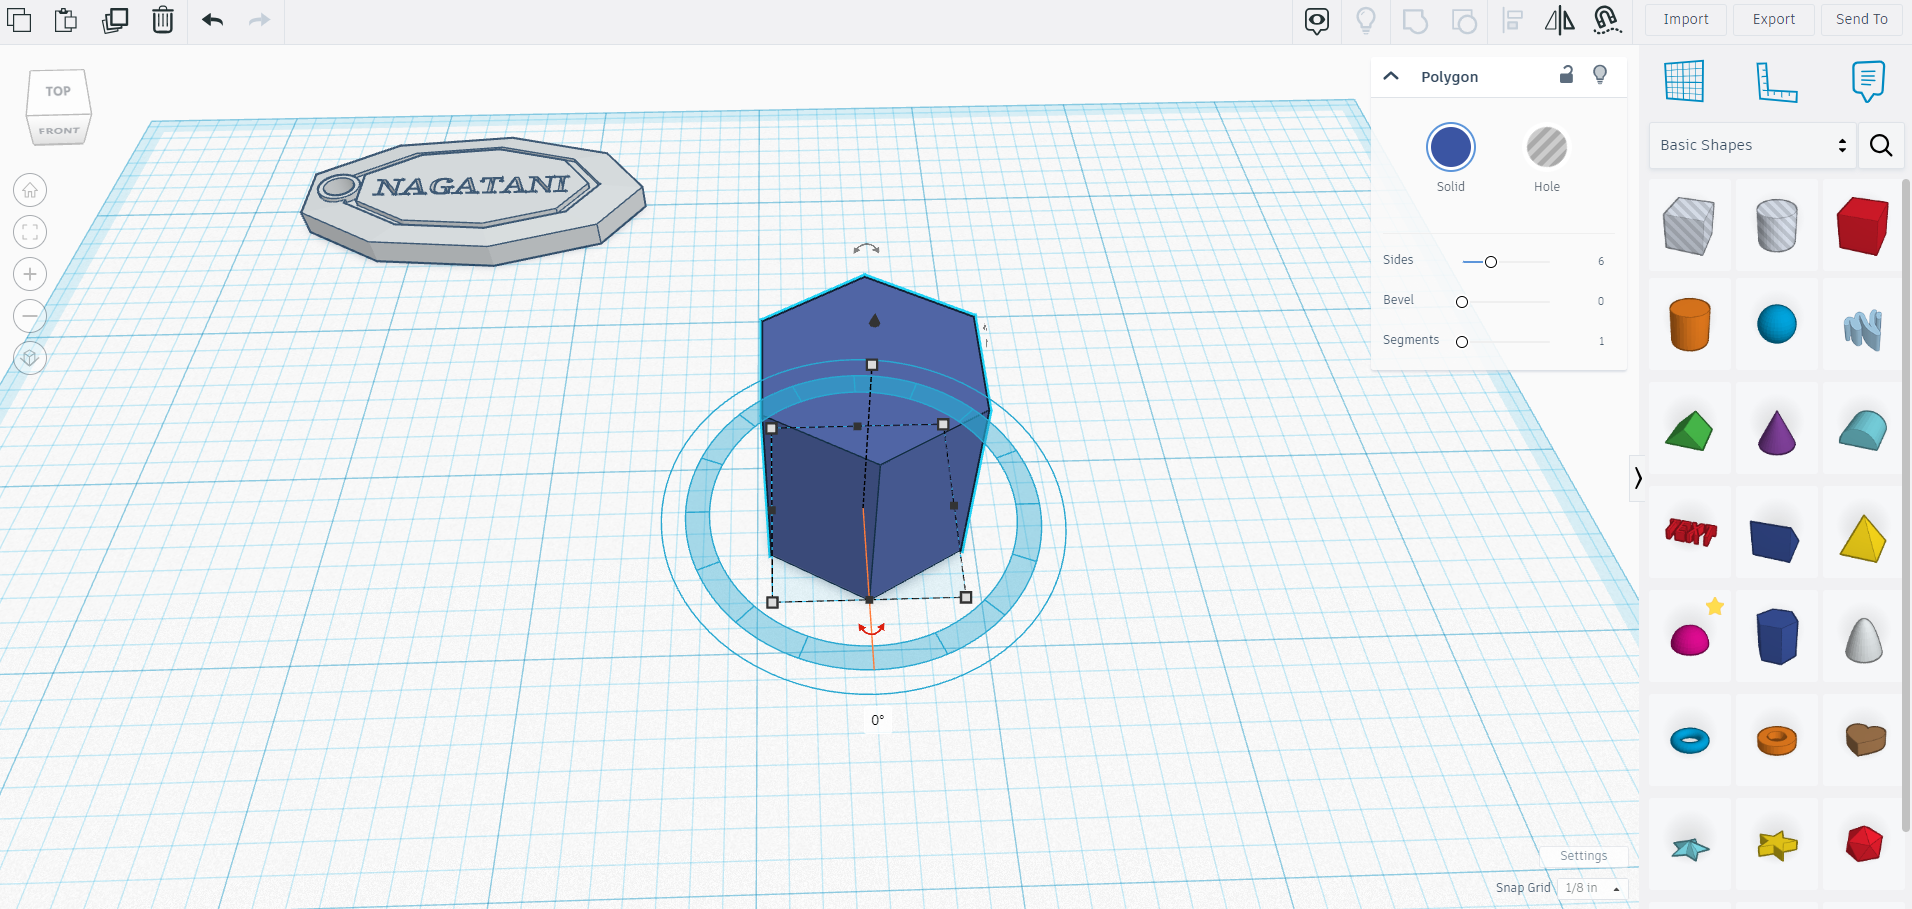Activate the Workplane tool
Viewport: 1912px width, 909px height.
point(1685,80)
